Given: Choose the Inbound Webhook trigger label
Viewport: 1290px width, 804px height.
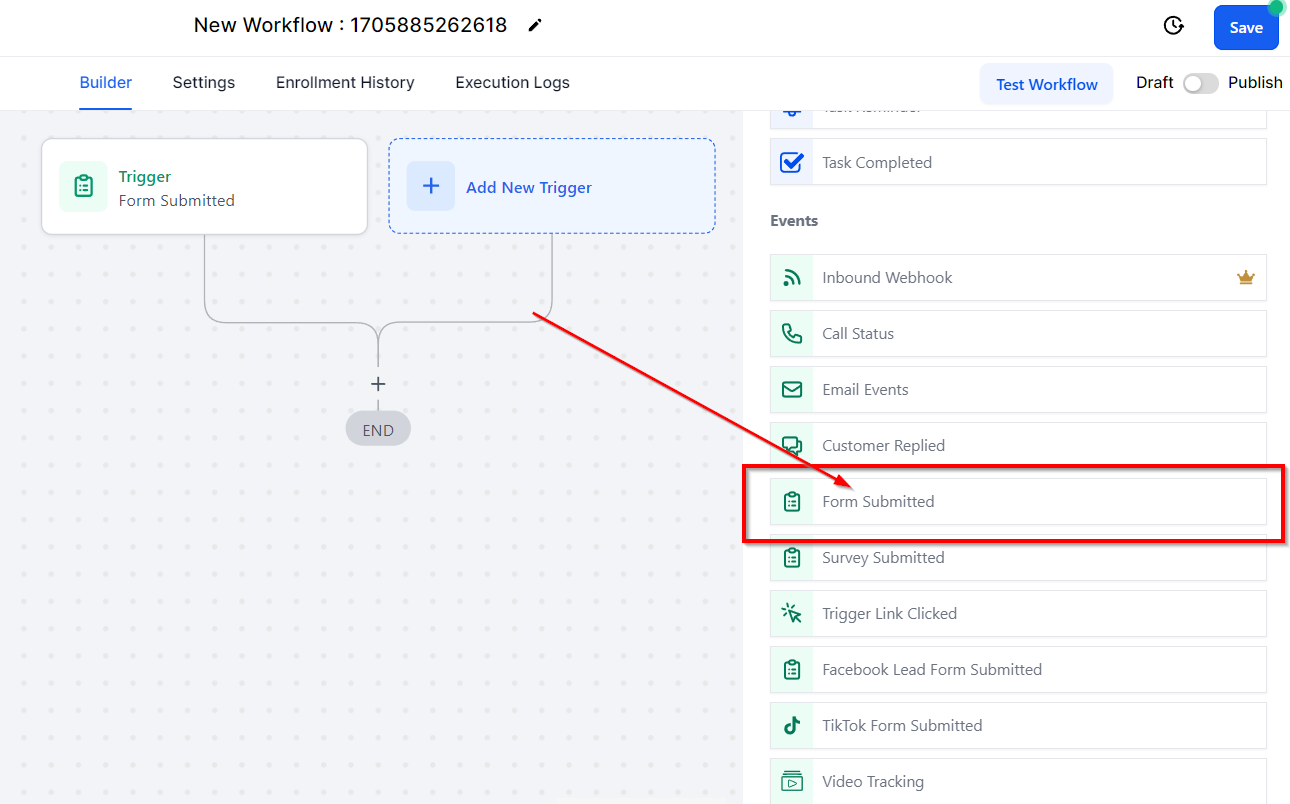Looking at the screenshot, I should (x=887, y=278).
